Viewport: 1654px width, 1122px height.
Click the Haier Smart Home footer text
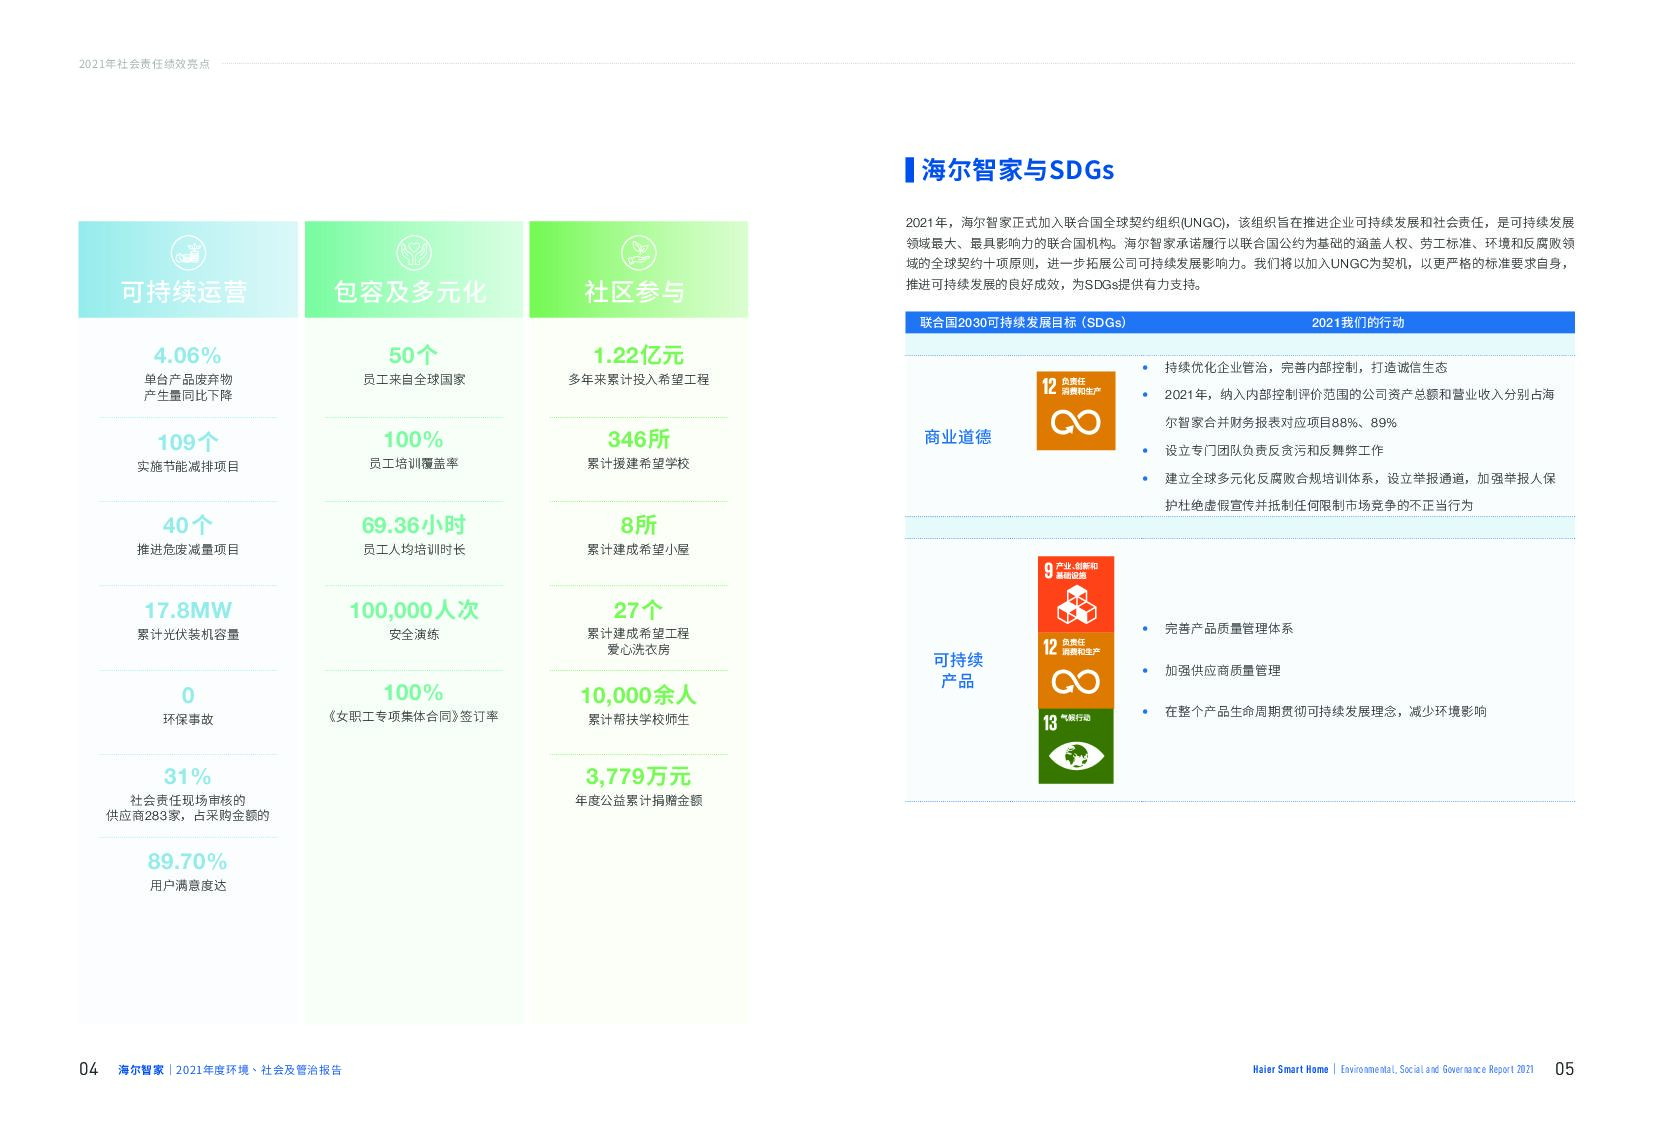pos(1290,1069)
